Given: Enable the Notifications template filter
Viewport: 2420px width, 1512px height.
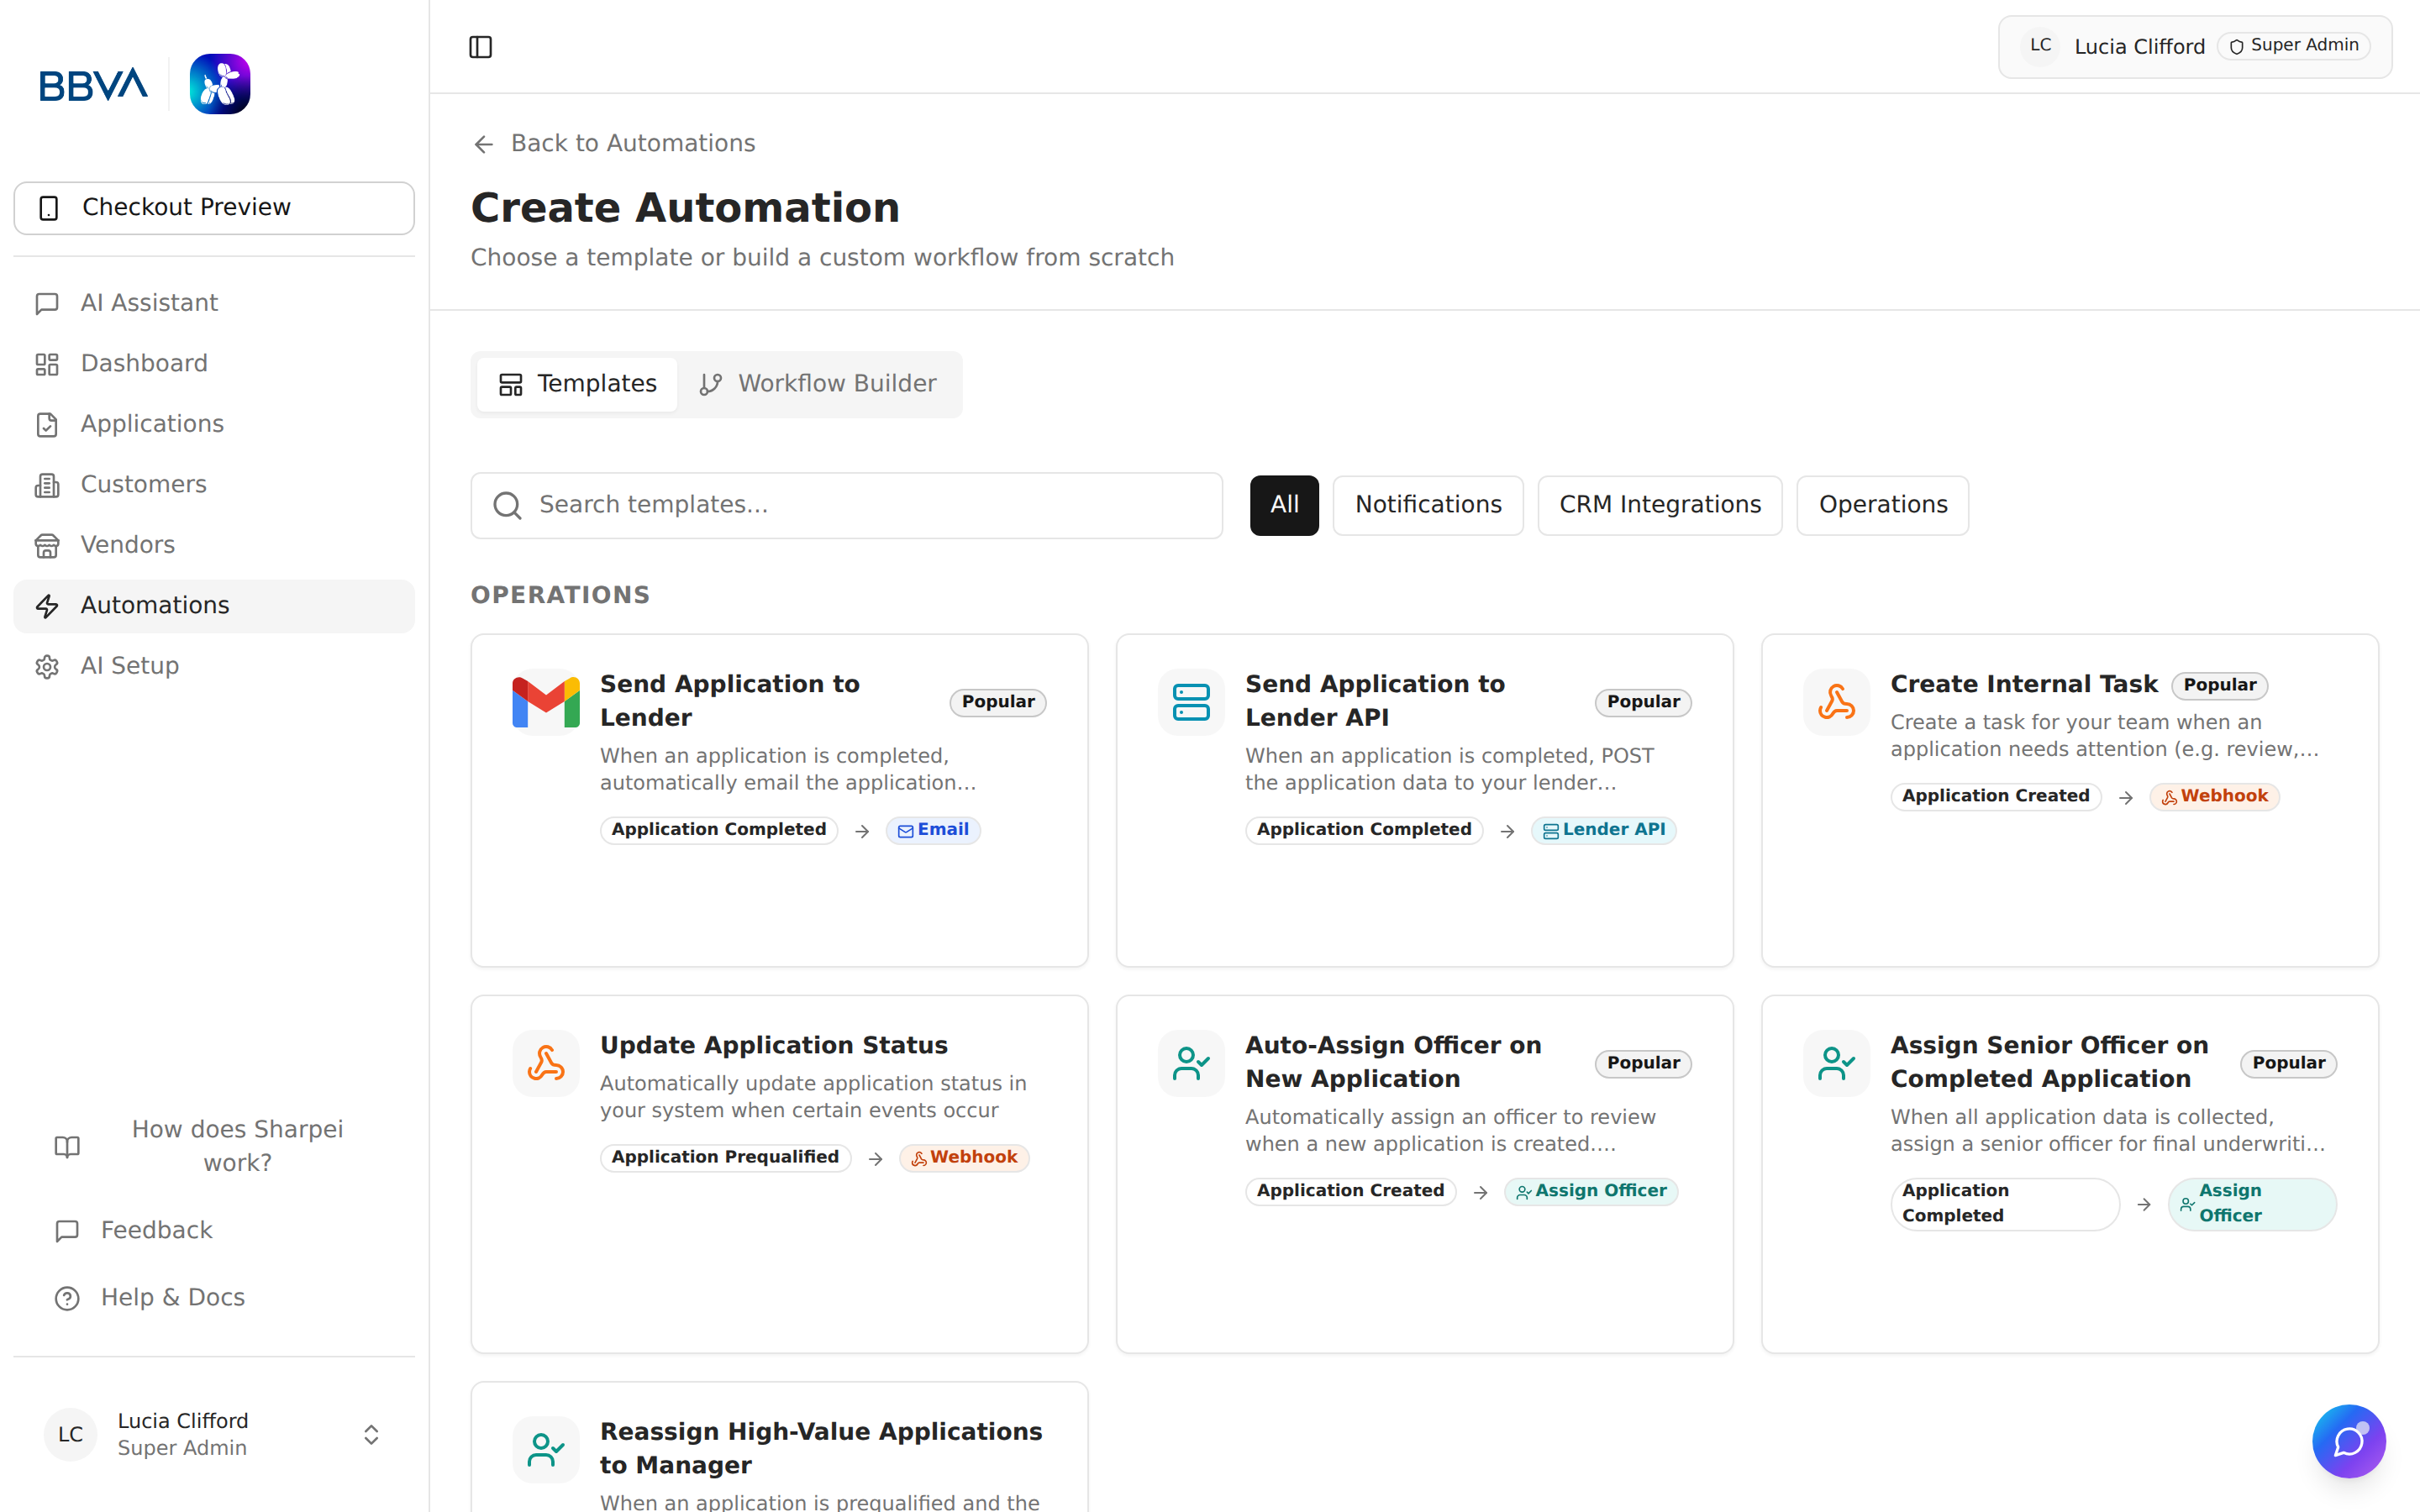Looking at the screenshot, I should click(1428, 504).
